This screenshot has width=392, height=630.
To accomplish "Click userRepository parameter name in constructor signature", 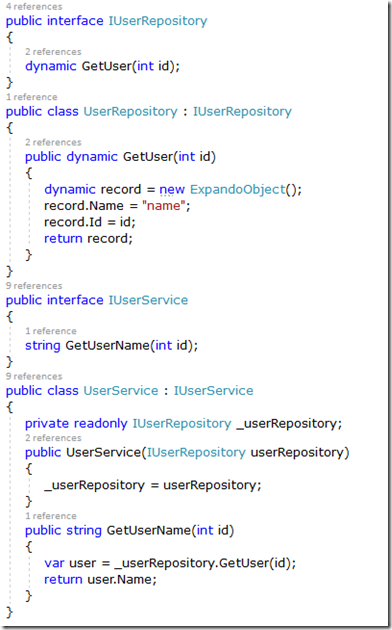I will tap(297, 452).
